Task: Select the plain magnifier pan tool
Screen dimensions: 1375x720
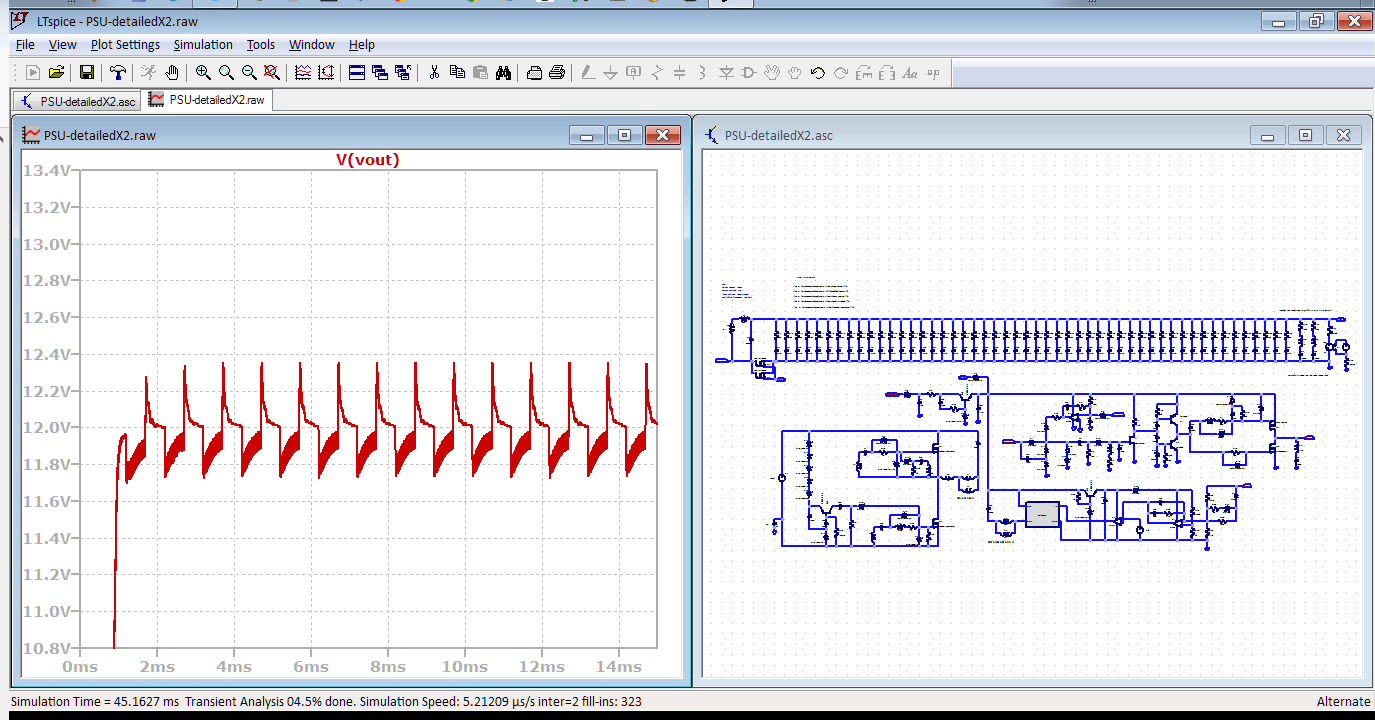Action: click(x=226, y=72)
